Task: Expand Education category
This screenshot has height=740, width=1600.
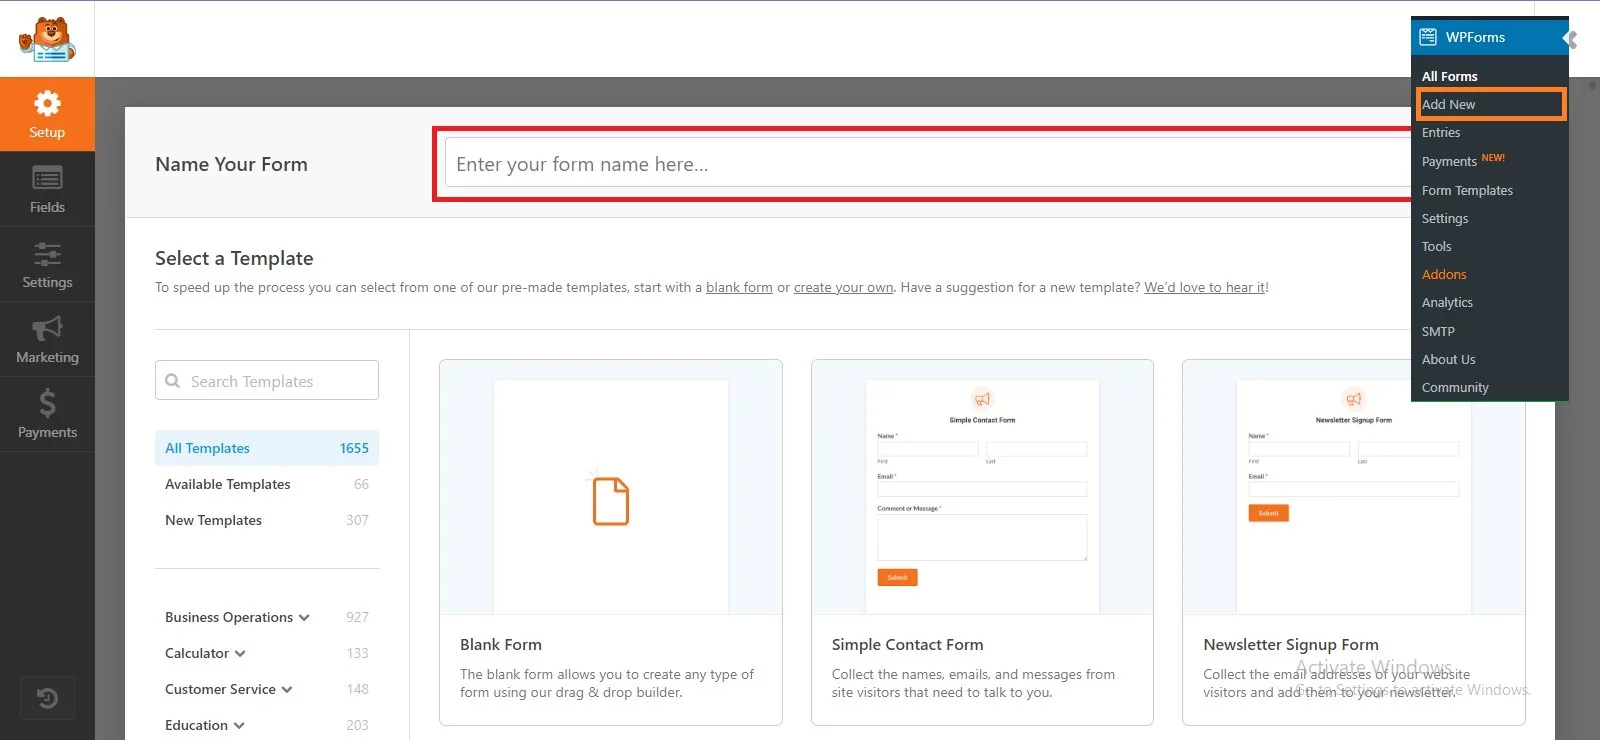Action: click(x=267, y=725)
